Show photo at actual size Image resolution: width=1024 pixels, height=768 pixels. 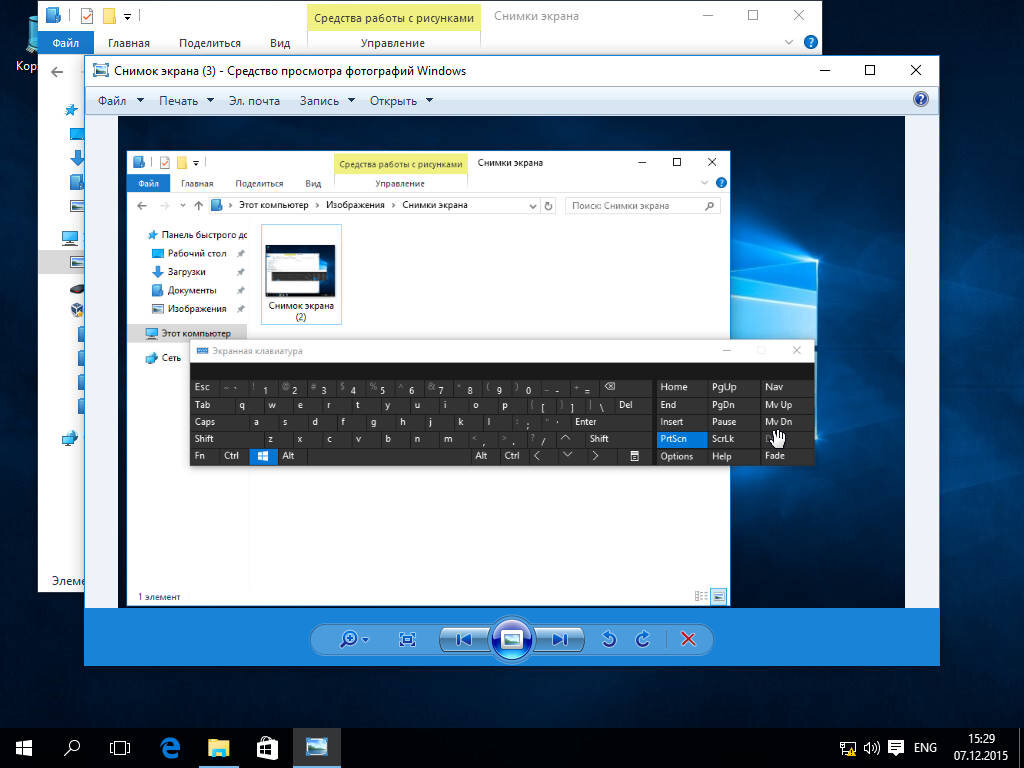coord(407,639)
